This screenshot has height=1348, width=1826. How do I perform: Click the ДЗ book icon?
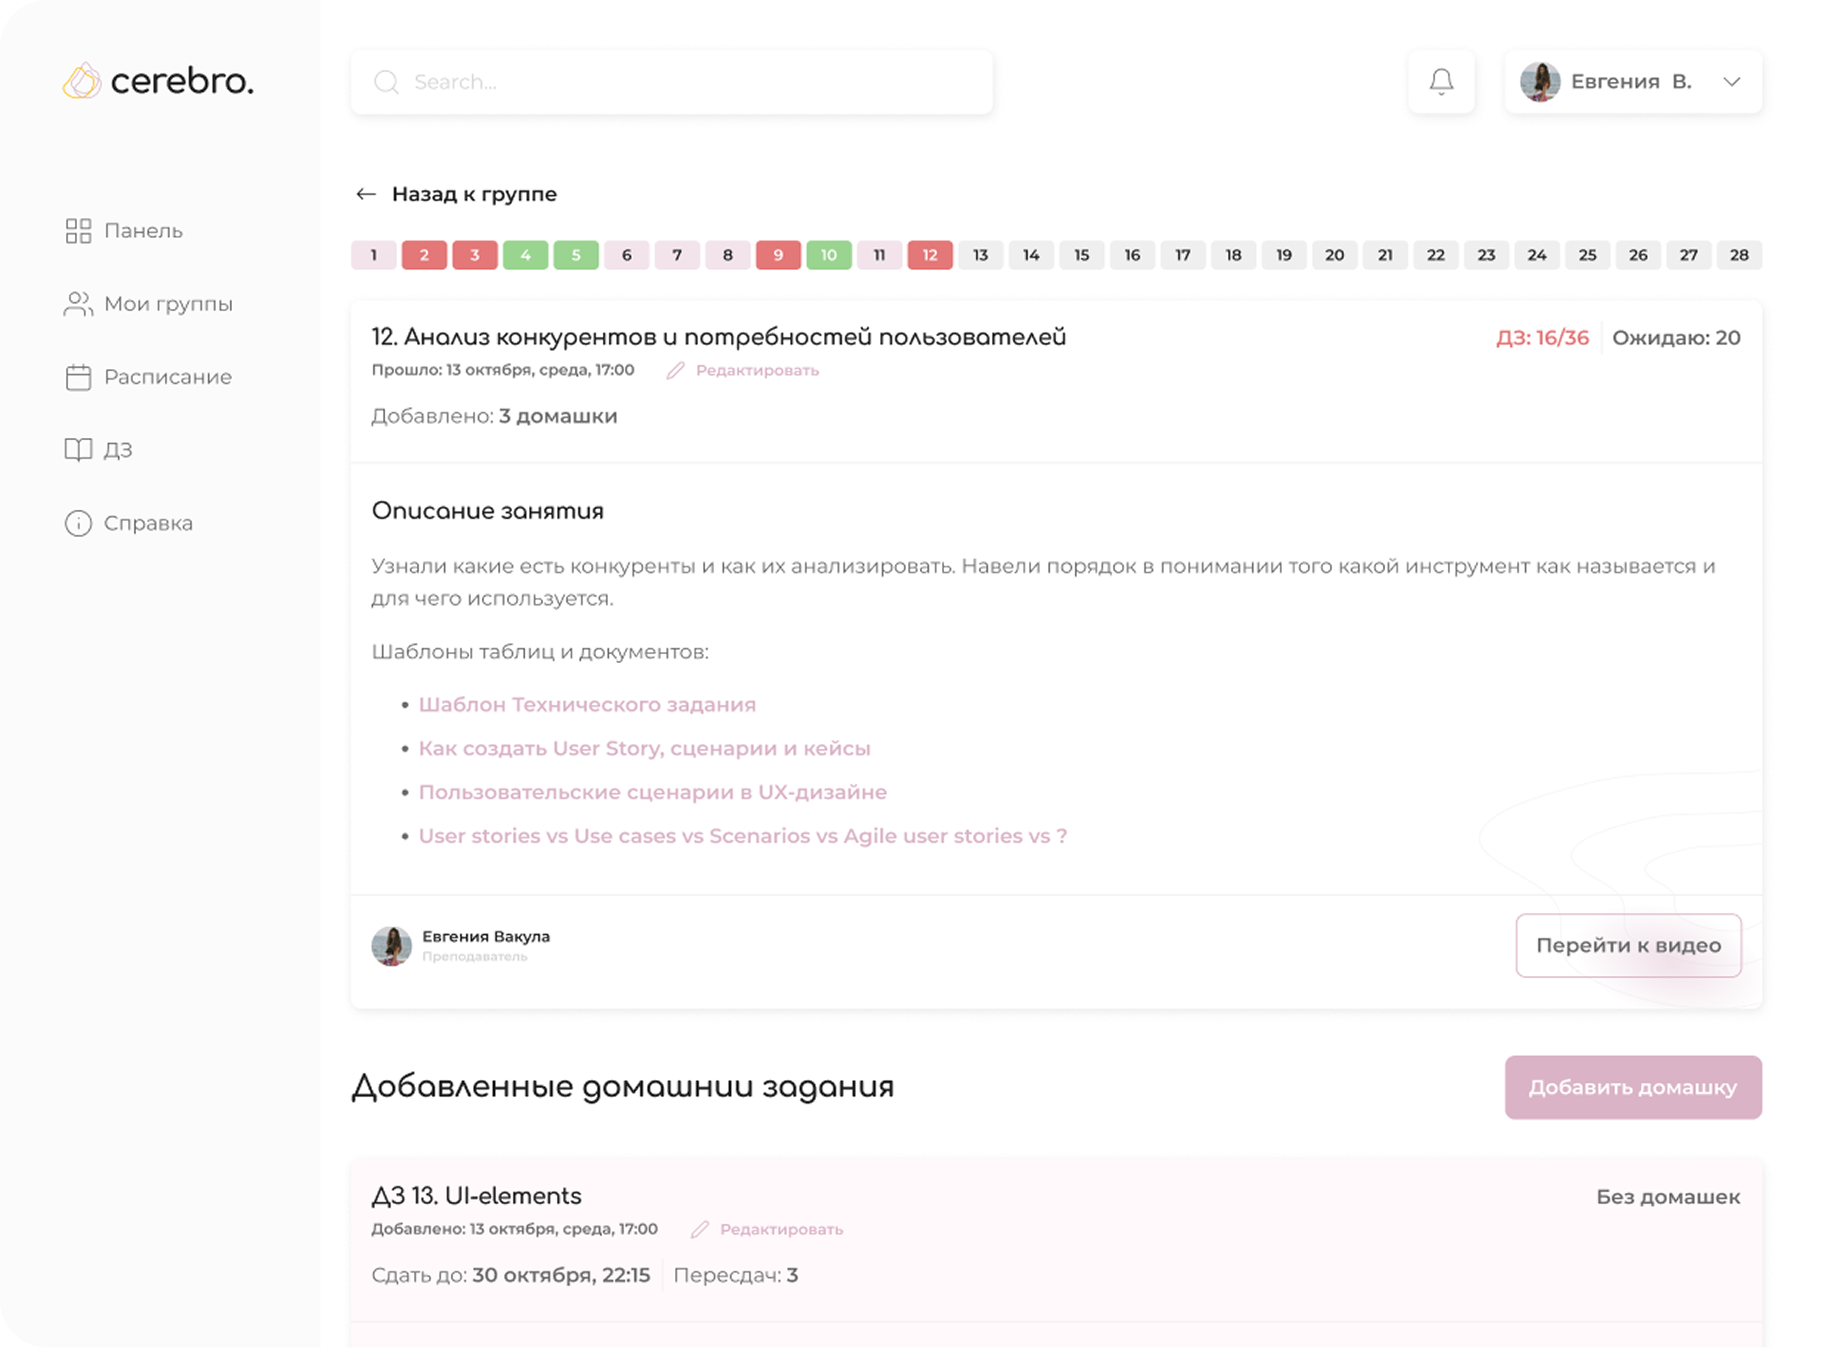78,450
